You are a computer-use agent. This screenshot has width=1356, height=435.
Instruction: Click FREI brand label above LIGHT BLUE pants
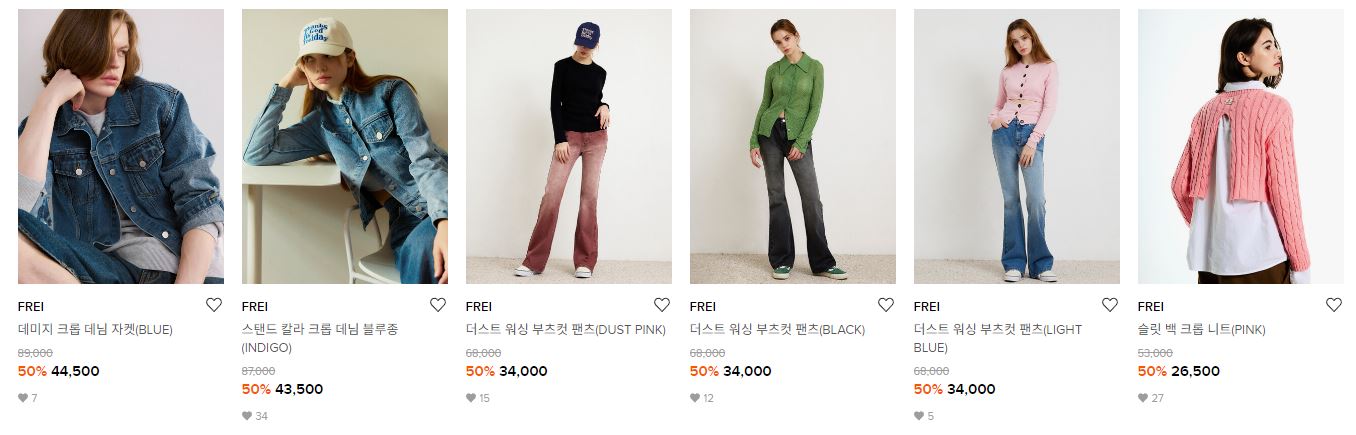(x=927, y=306)
